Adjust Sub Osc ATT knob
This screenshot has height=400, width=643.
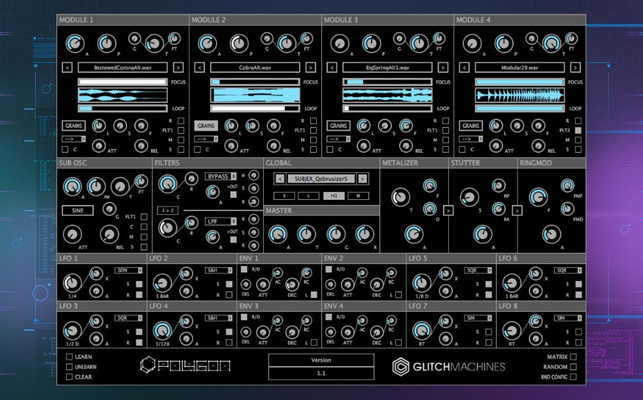[x=73, y=234]
